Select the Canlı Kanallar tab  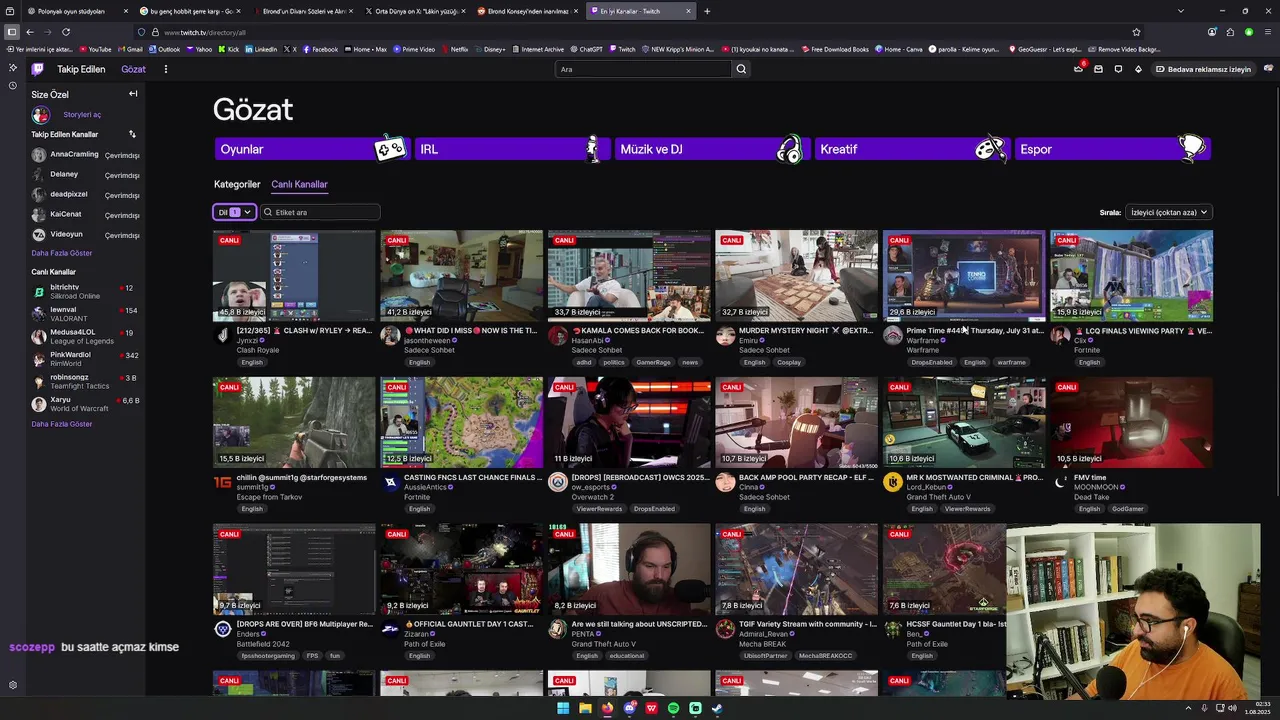tap(299, 184)
